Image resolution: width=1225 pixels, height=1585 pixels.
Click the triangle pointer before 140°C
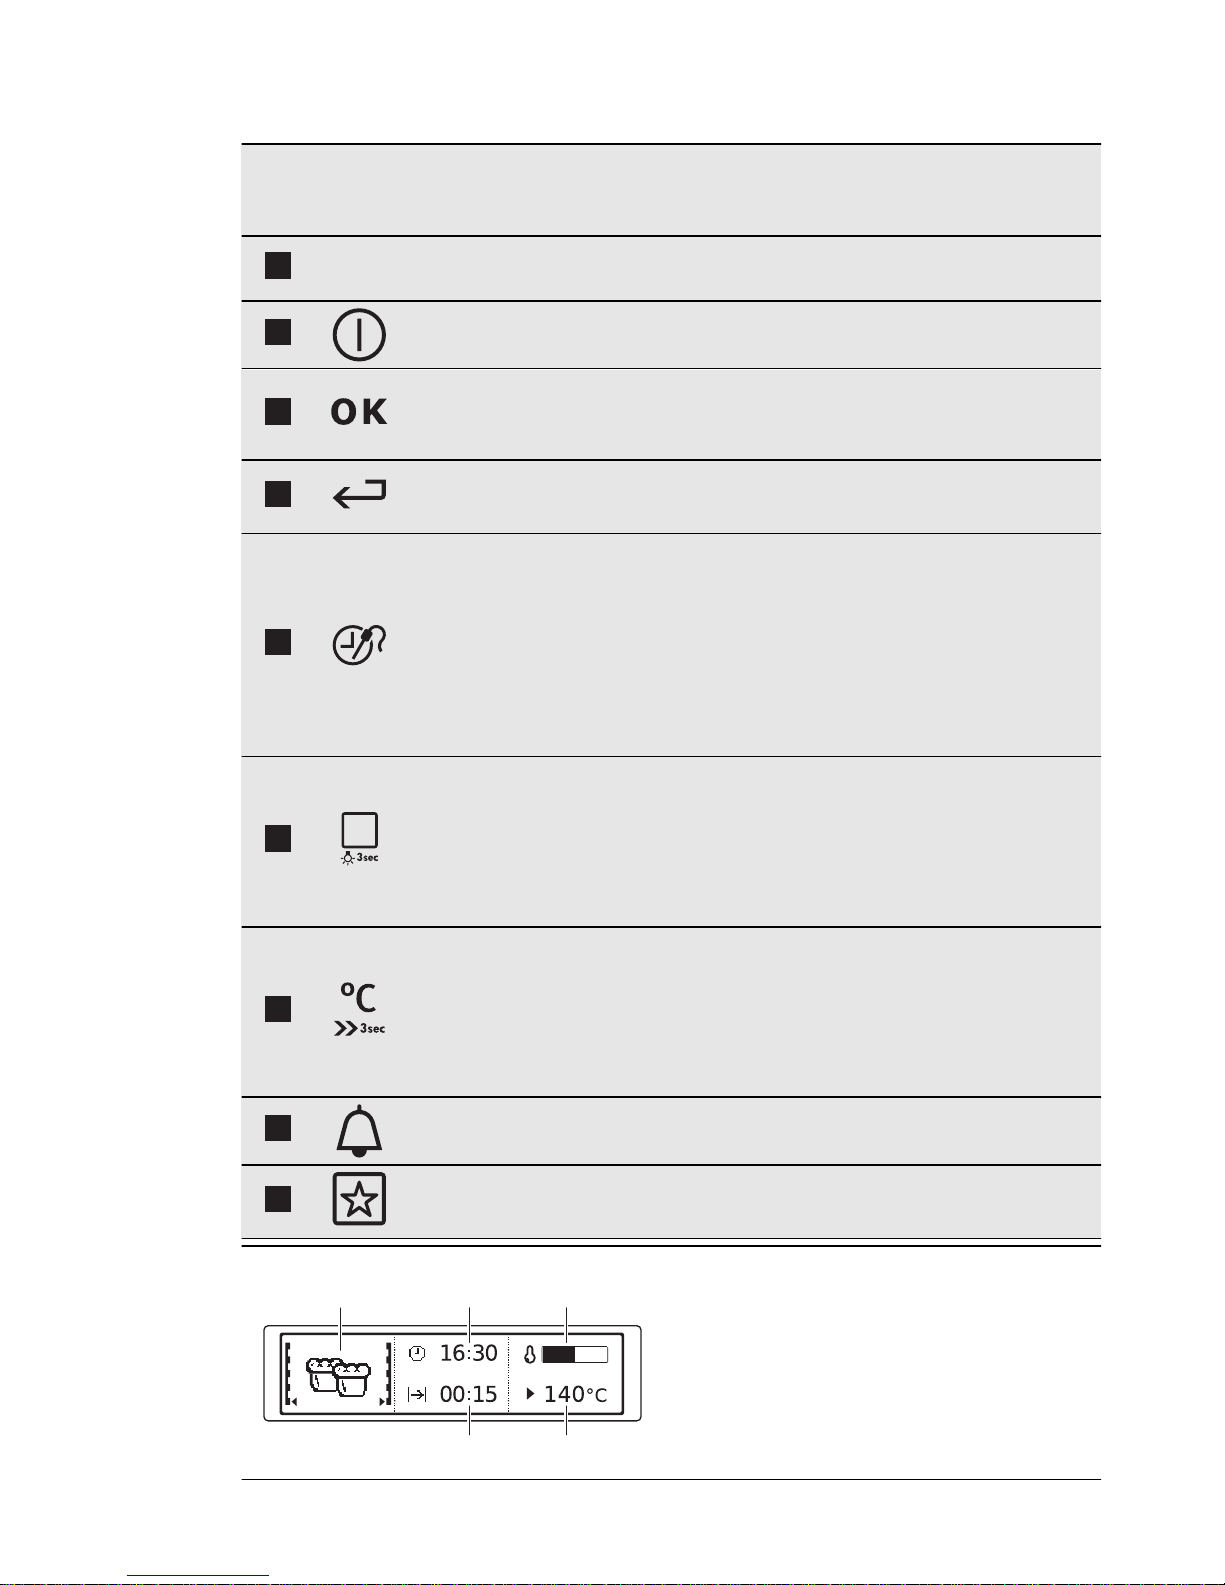coord(531,1393)
